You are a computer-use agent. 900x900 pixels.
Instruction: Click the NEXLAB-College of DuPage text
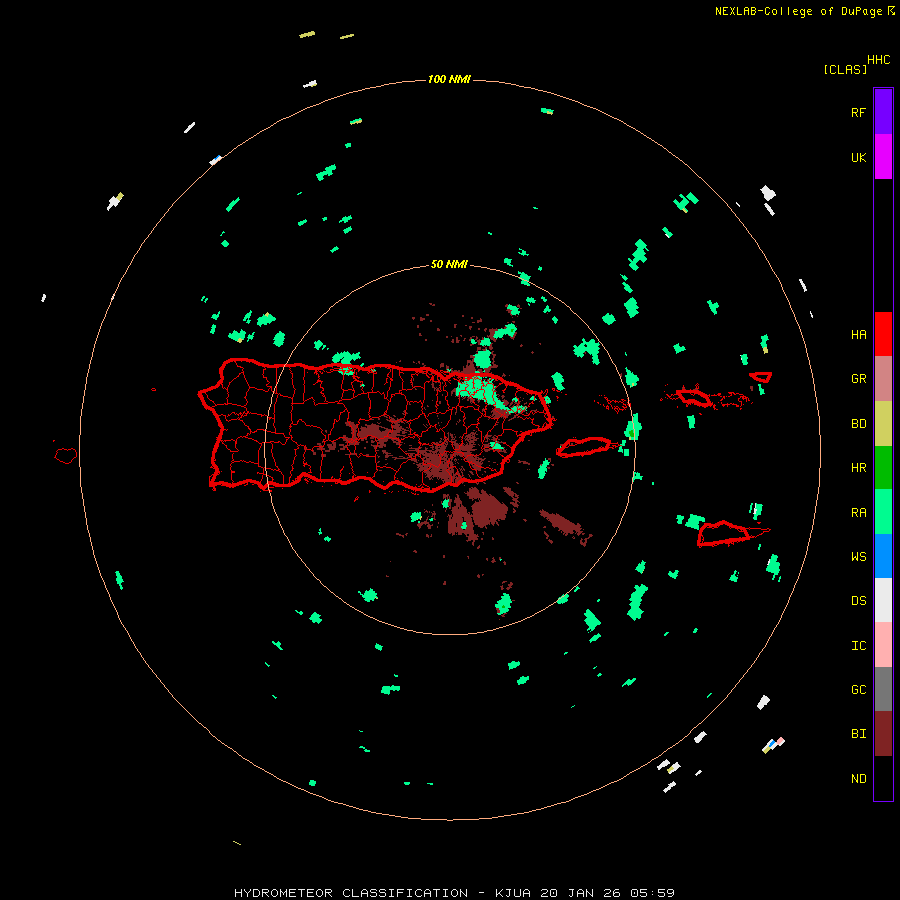[798, 11]
